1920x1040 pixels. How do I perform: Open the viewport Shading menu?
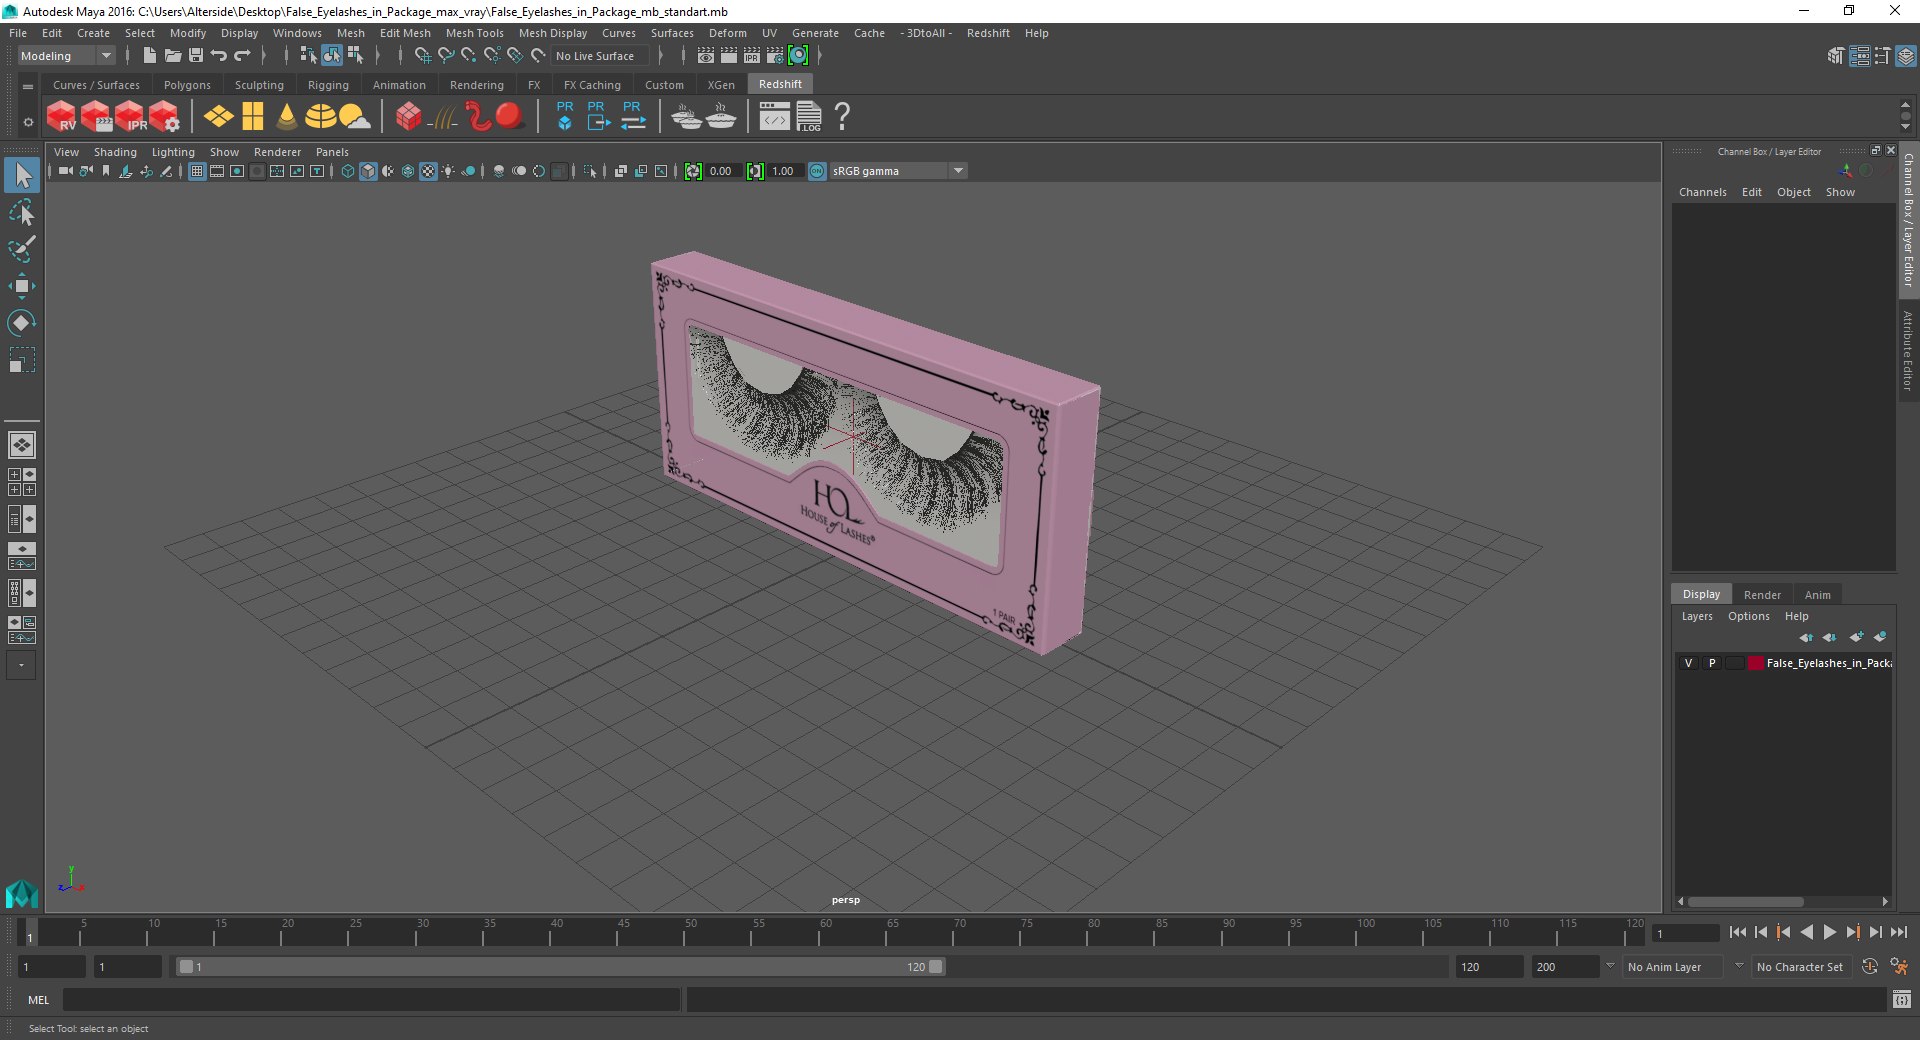115,152
